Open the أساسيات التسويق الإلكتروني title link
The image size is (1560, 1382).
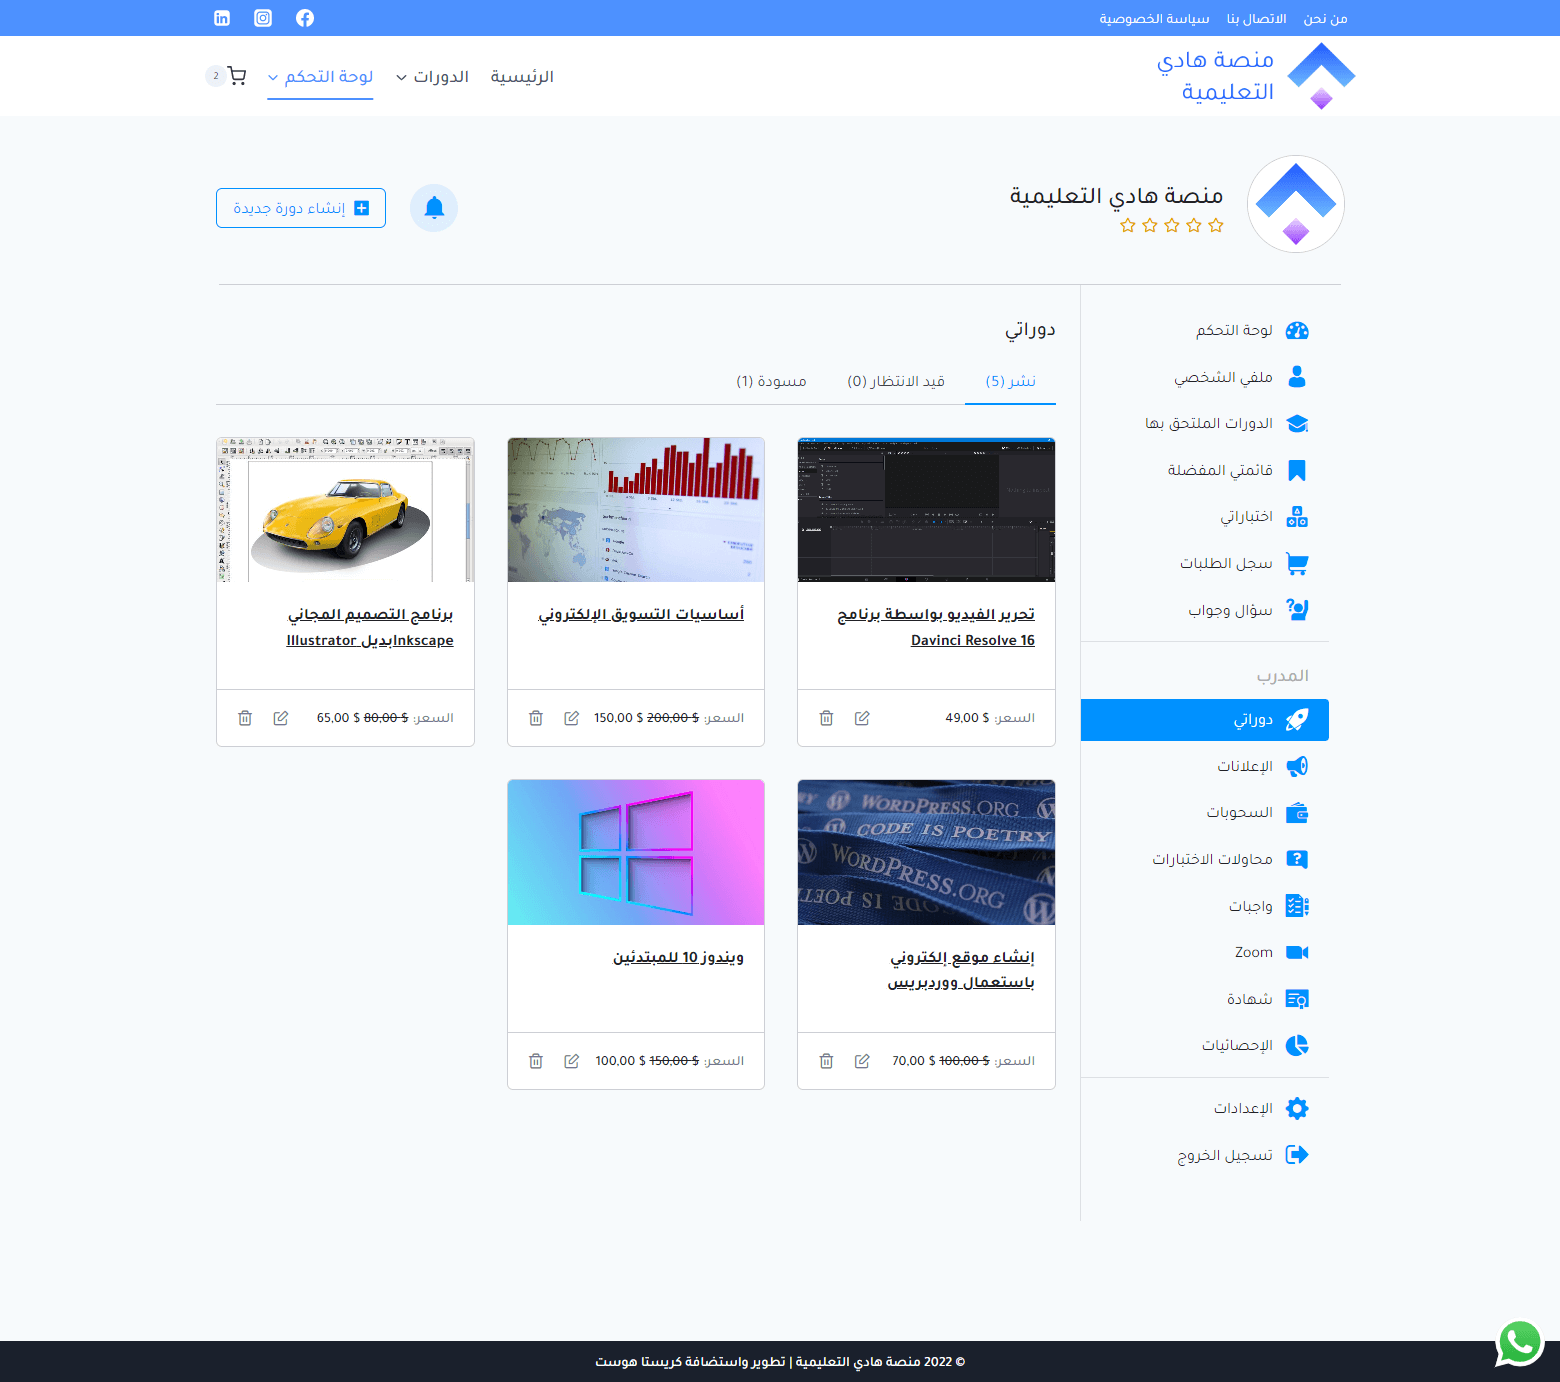(x=641, y=614)
